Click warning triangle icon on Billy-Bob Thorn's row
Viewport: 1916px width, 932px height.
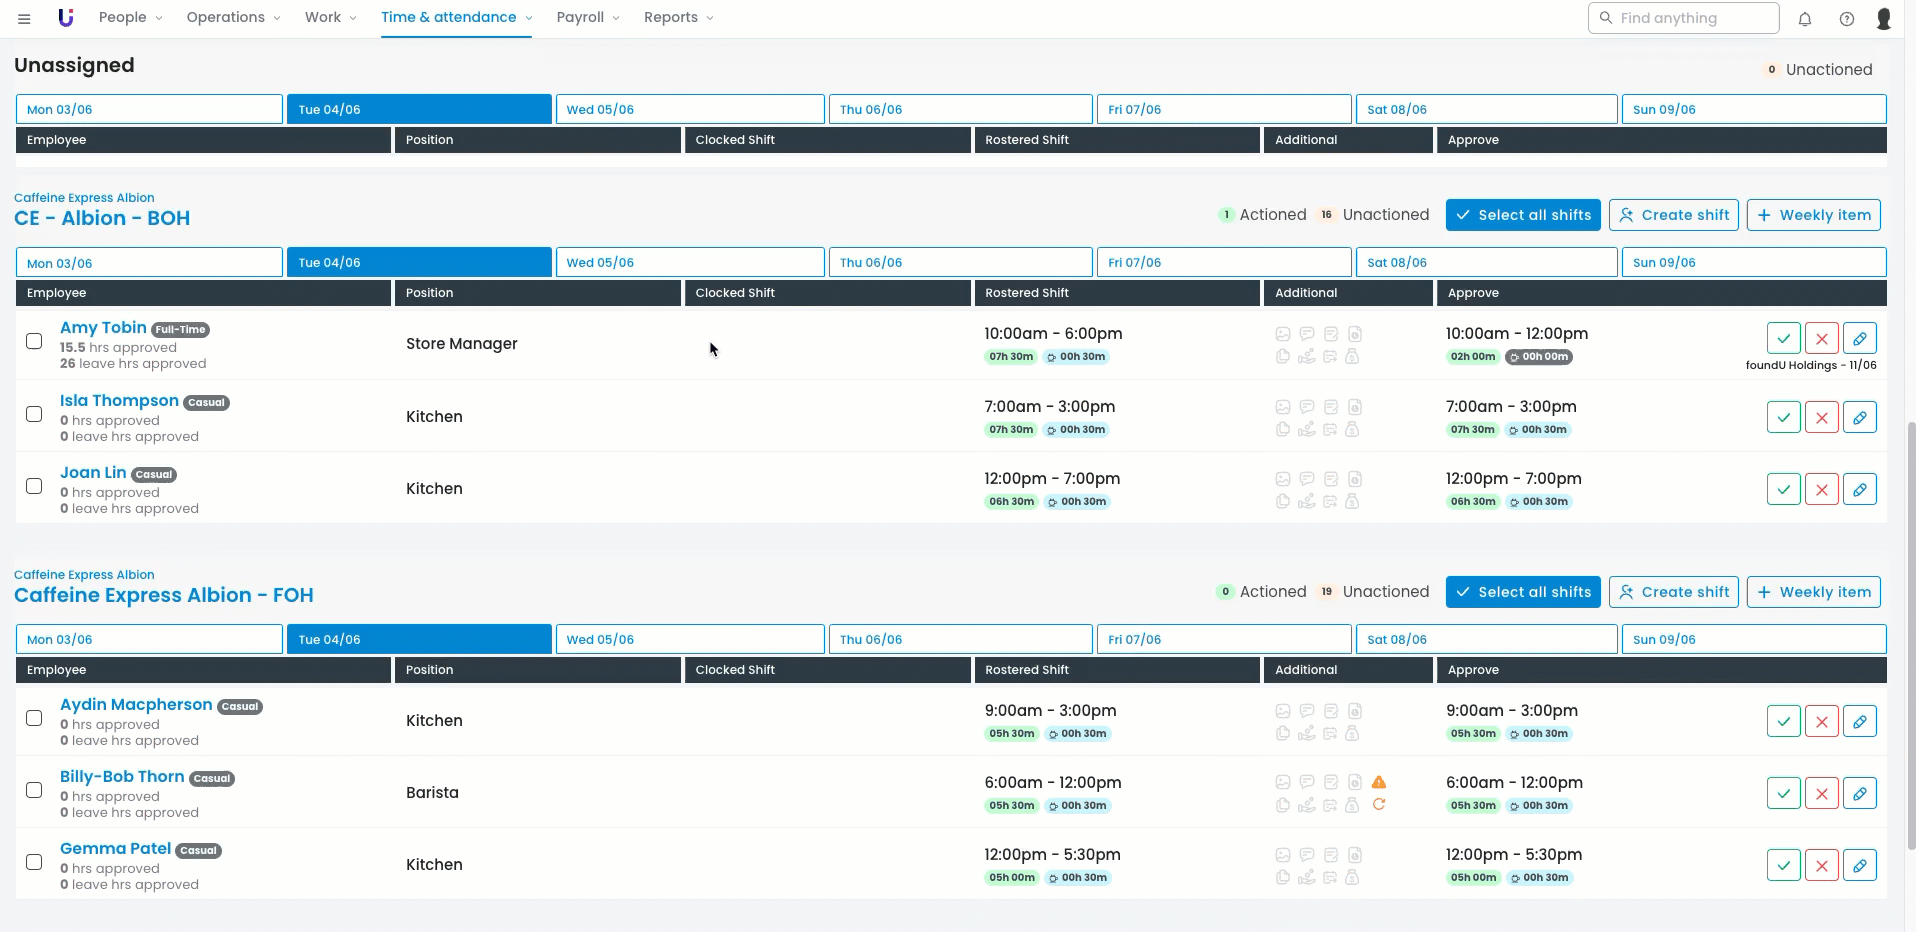point(1379,782)
